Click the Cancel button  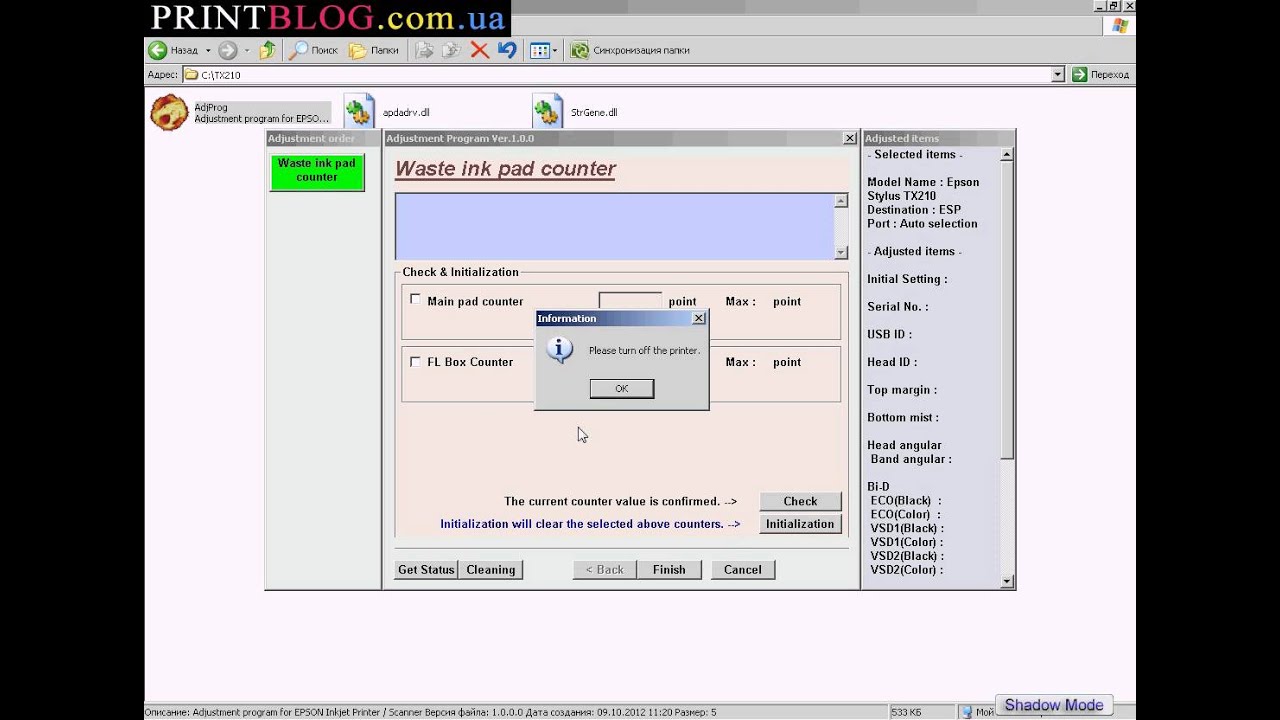pyautogui.click(x=743, y=569)
